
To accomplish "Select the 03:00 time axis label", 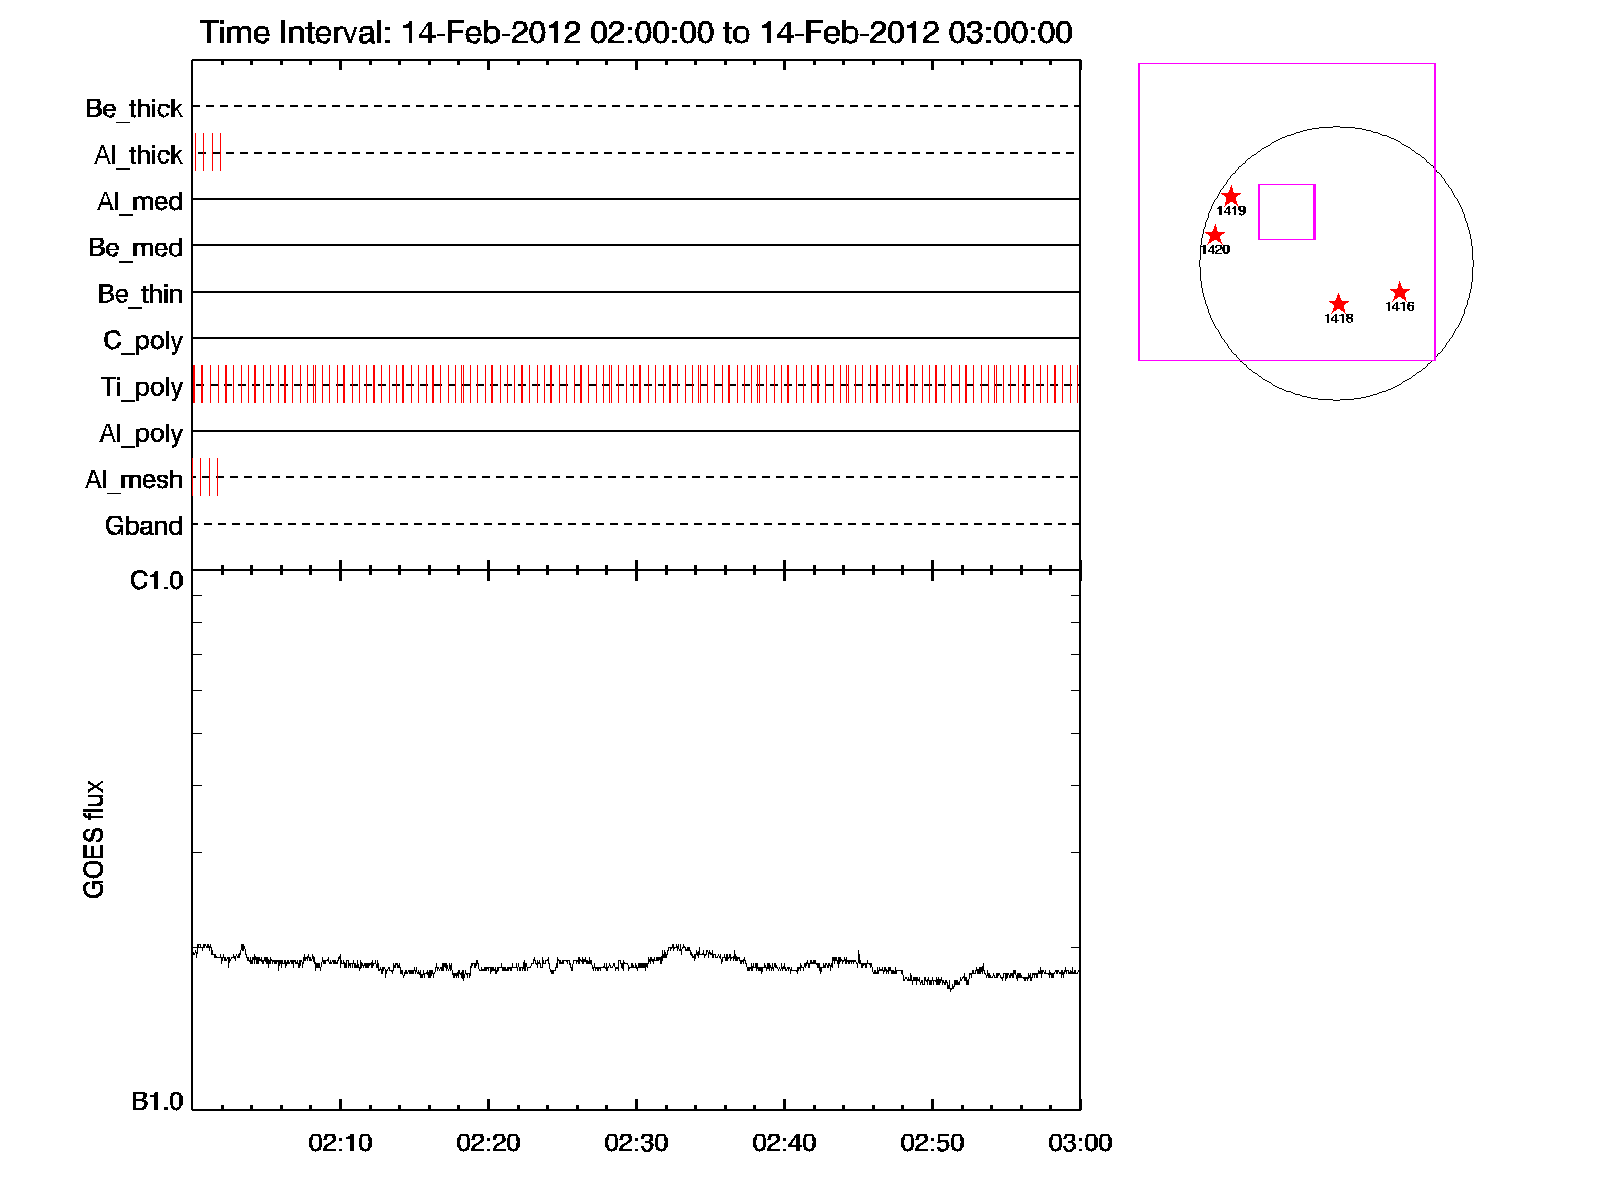I will (x=1080, y=1143).
